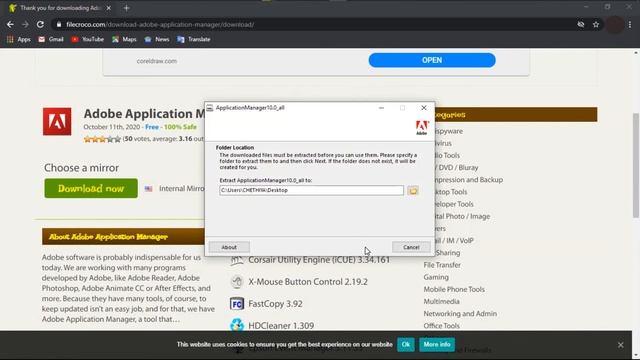Click the padlock site info icon
Screen dimensions: 640x360
[59, 24]
